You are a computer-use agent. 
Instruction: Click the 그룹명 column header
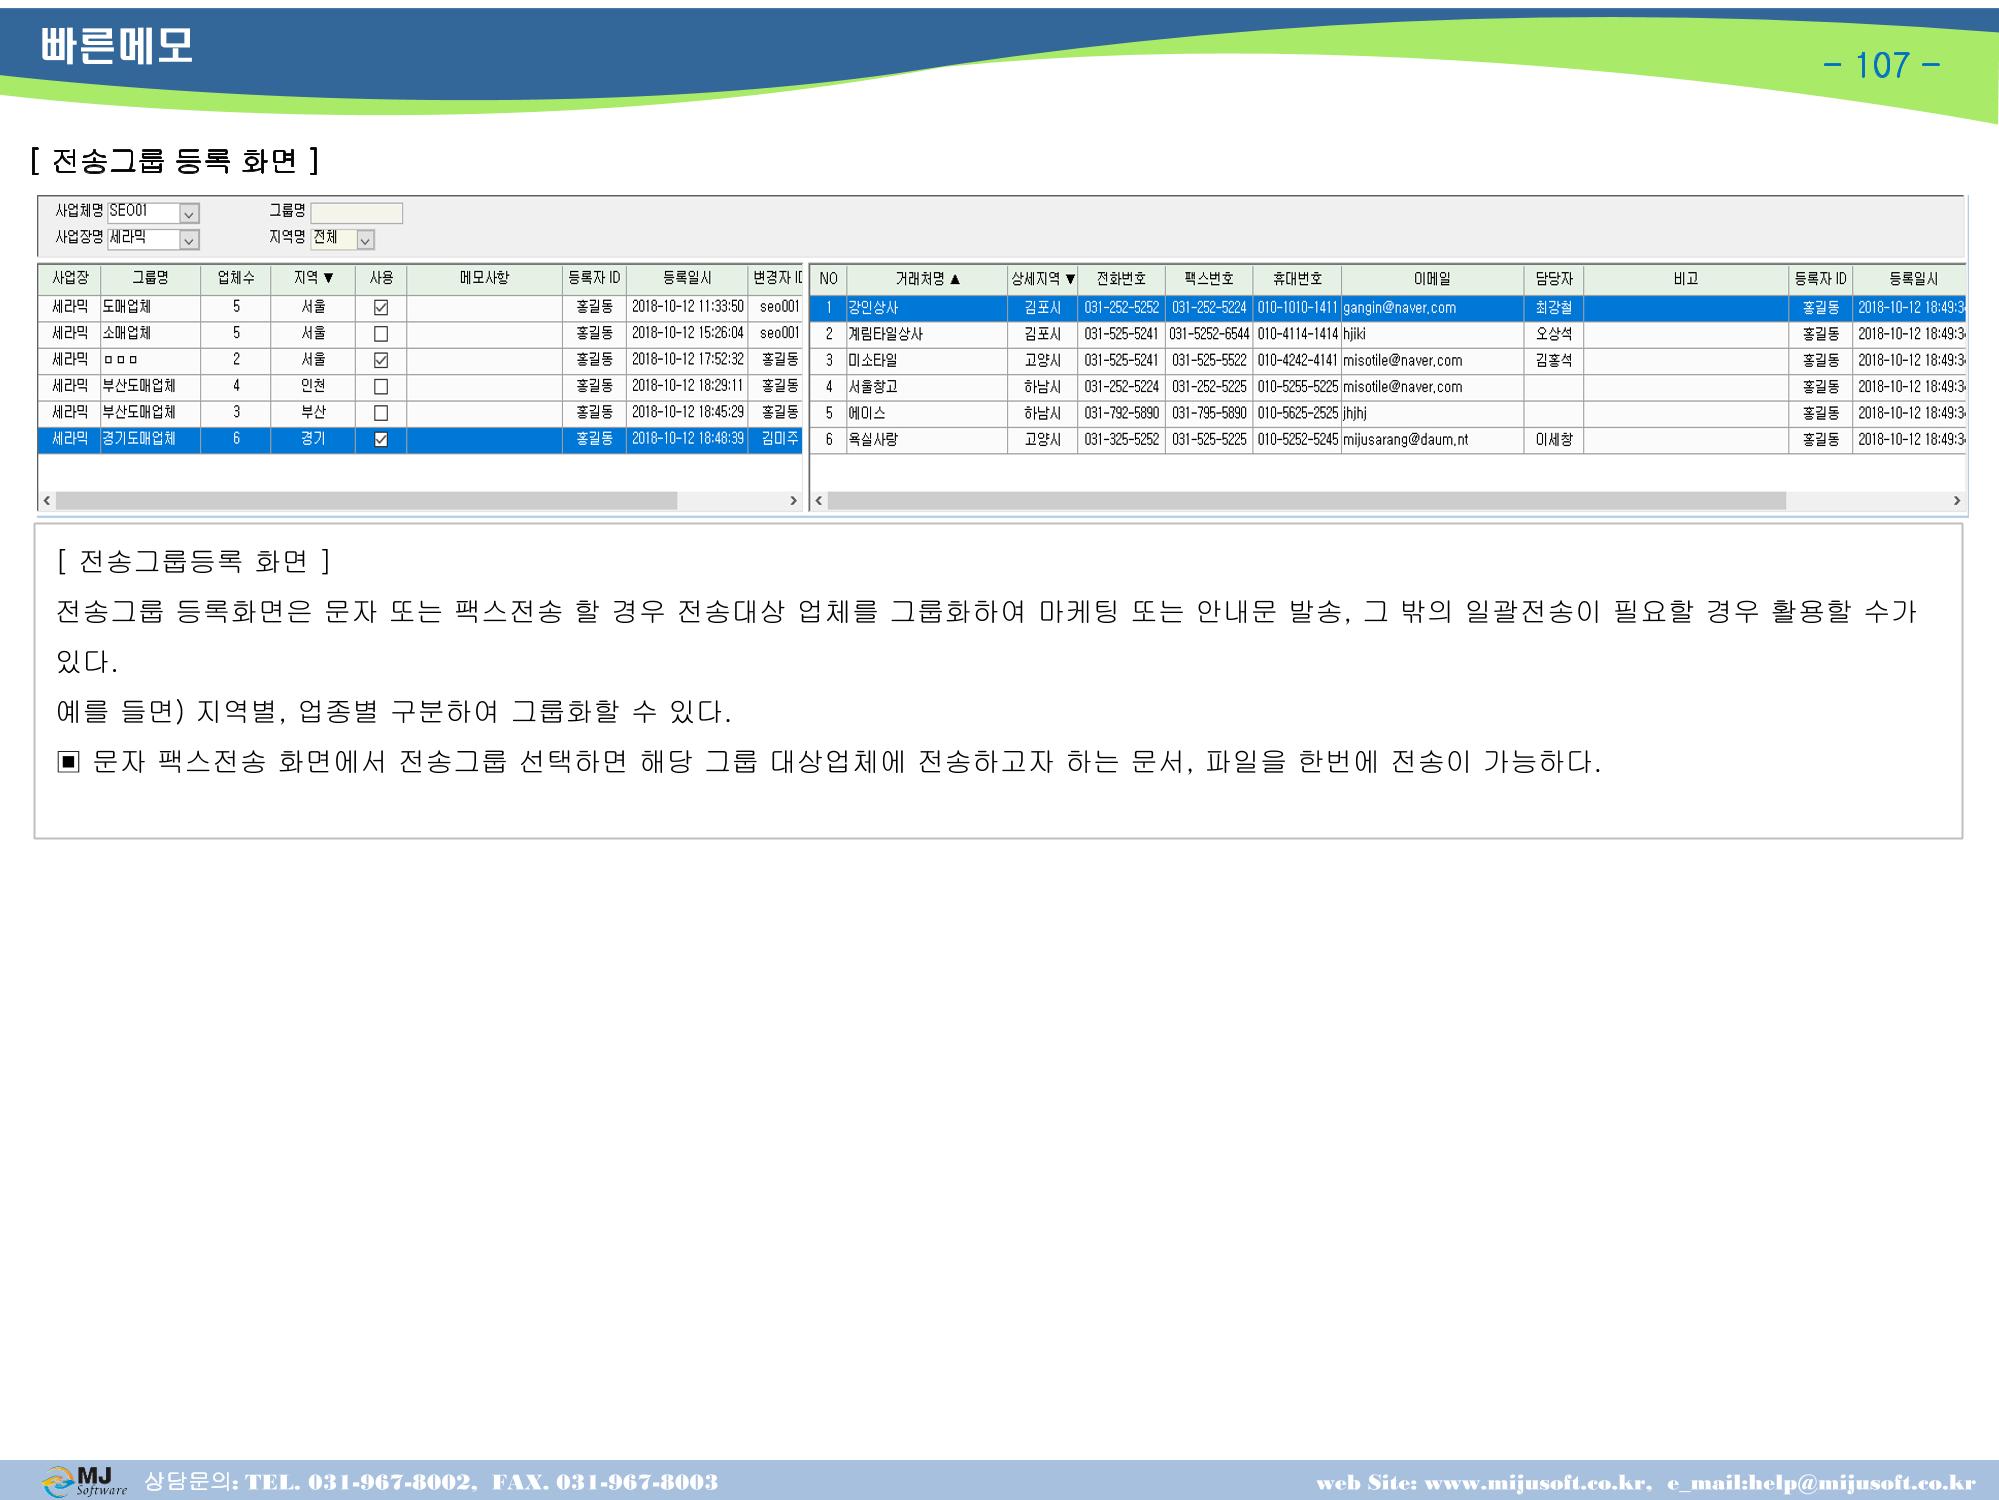pyautogui.click(x=150, y=279)
